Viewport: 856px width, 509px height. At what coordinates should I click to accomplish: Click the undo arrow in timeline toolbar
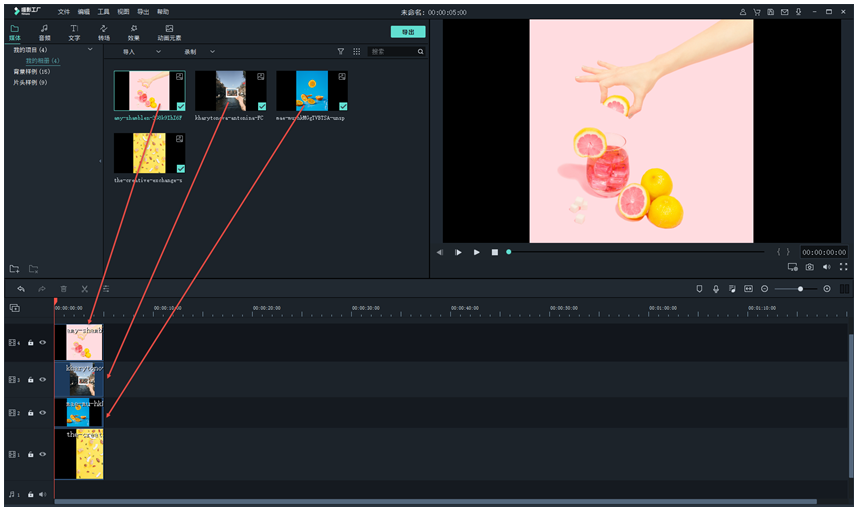(20, 289)
